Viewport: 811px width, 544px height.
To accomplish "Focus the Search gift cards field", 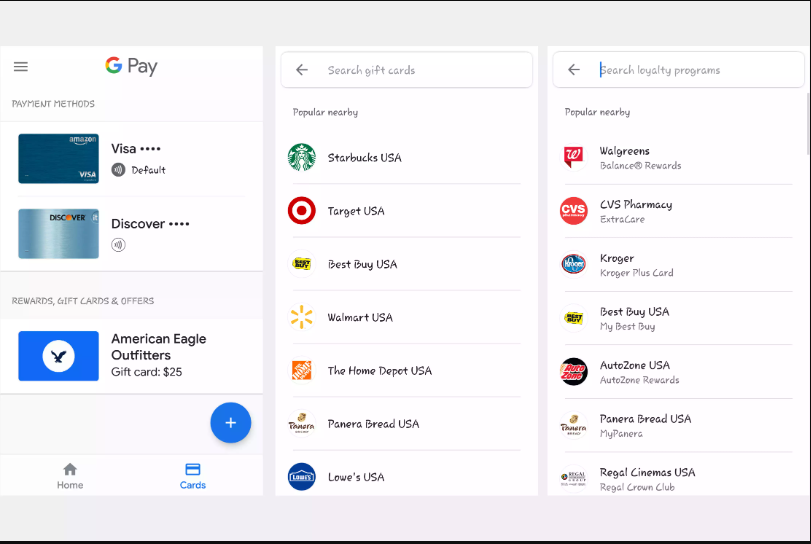I will pos(407,70).
